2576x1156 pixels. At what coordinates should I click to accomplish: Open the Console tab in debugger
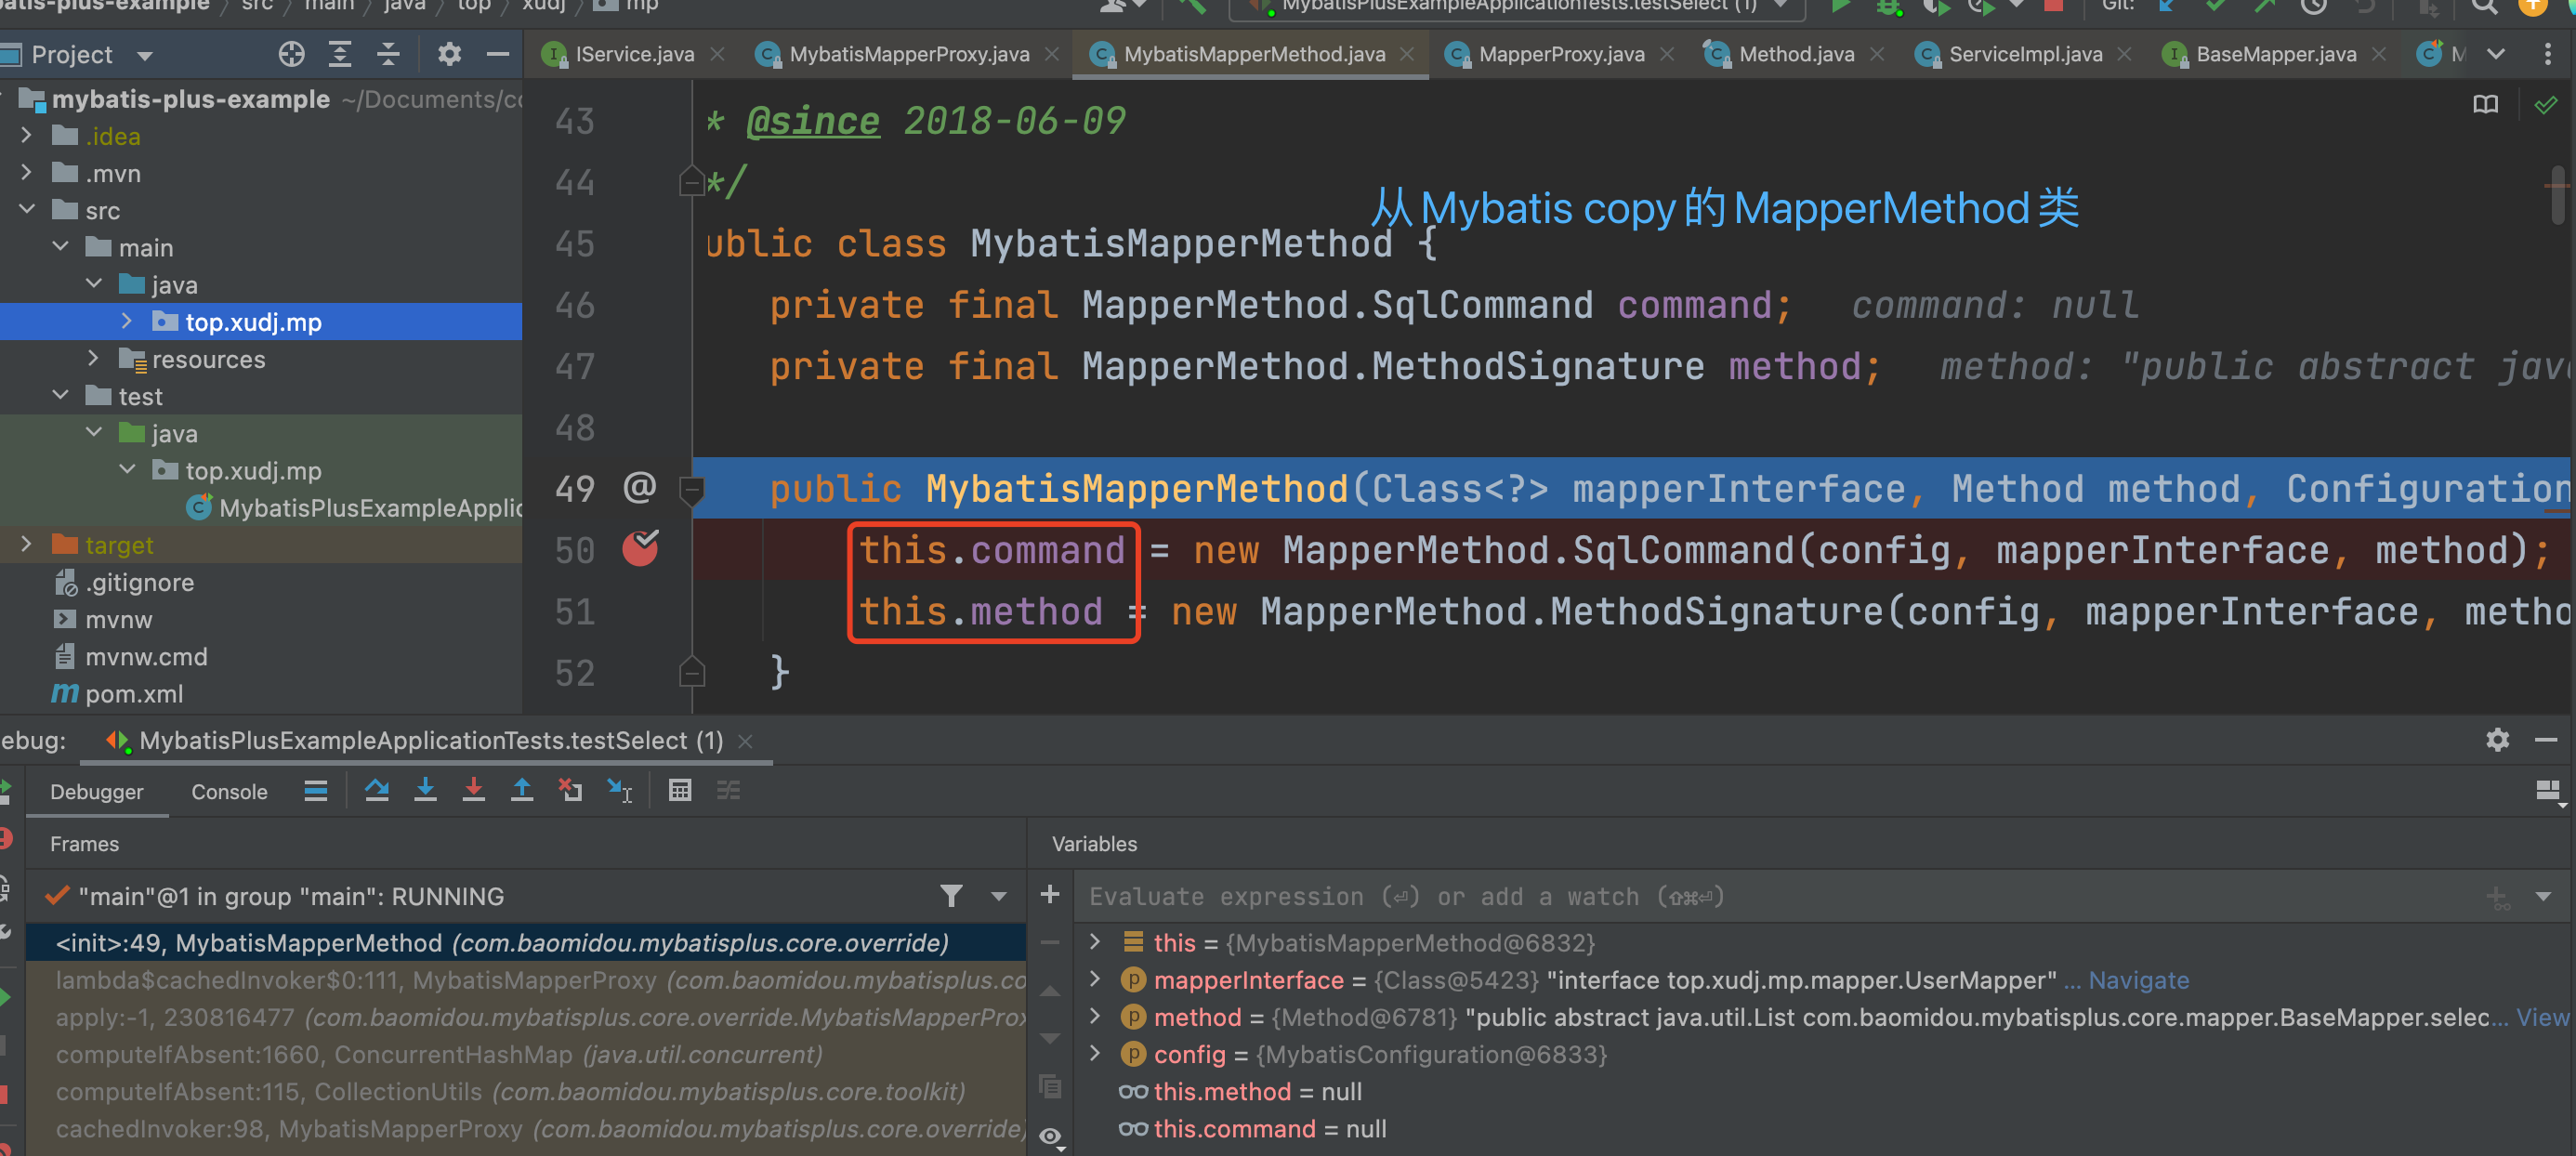[x=229, y=791]
